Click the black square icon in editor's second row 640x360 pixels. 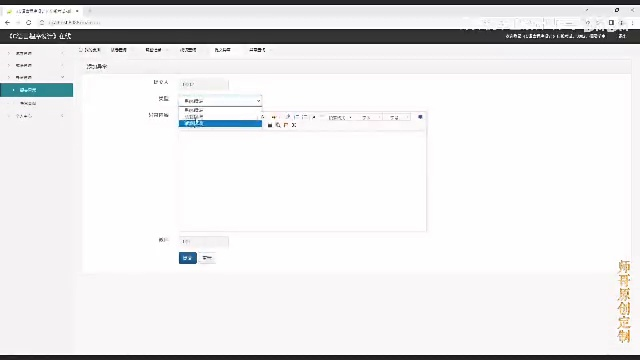(x=270, y=125)
